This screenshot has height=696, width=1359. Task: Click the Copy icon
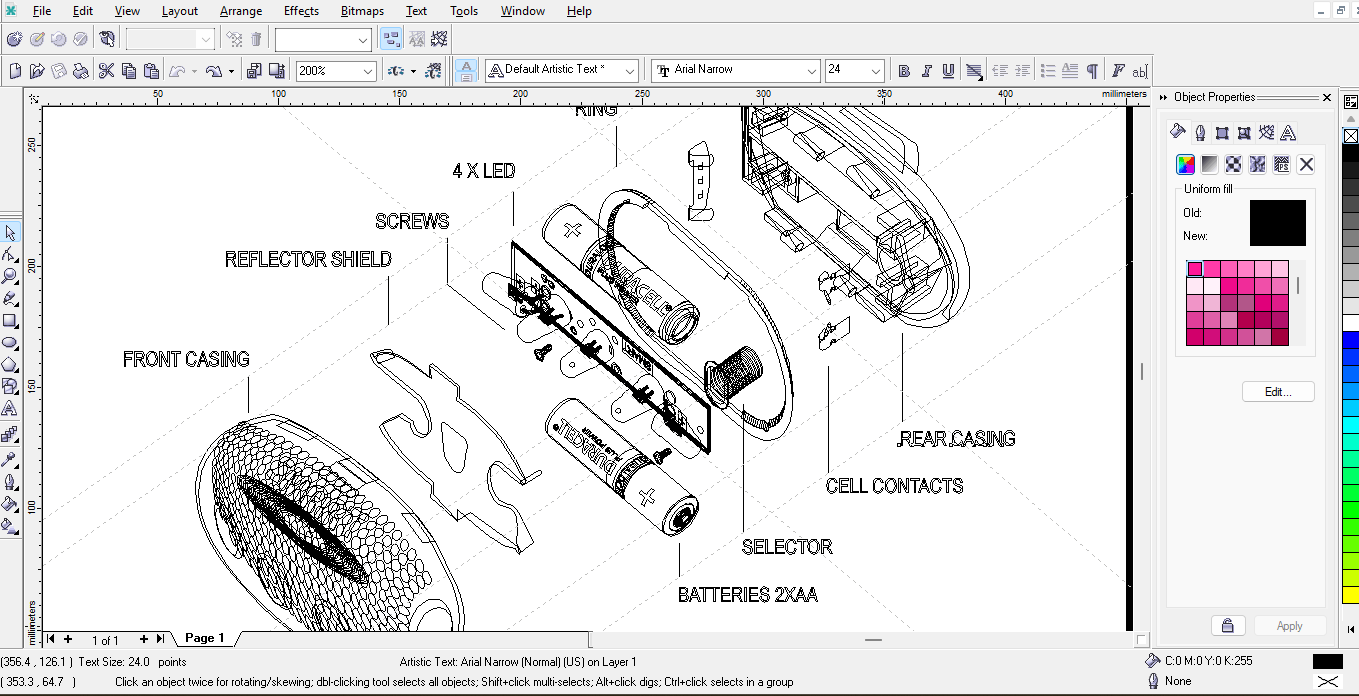coord(129,71)
